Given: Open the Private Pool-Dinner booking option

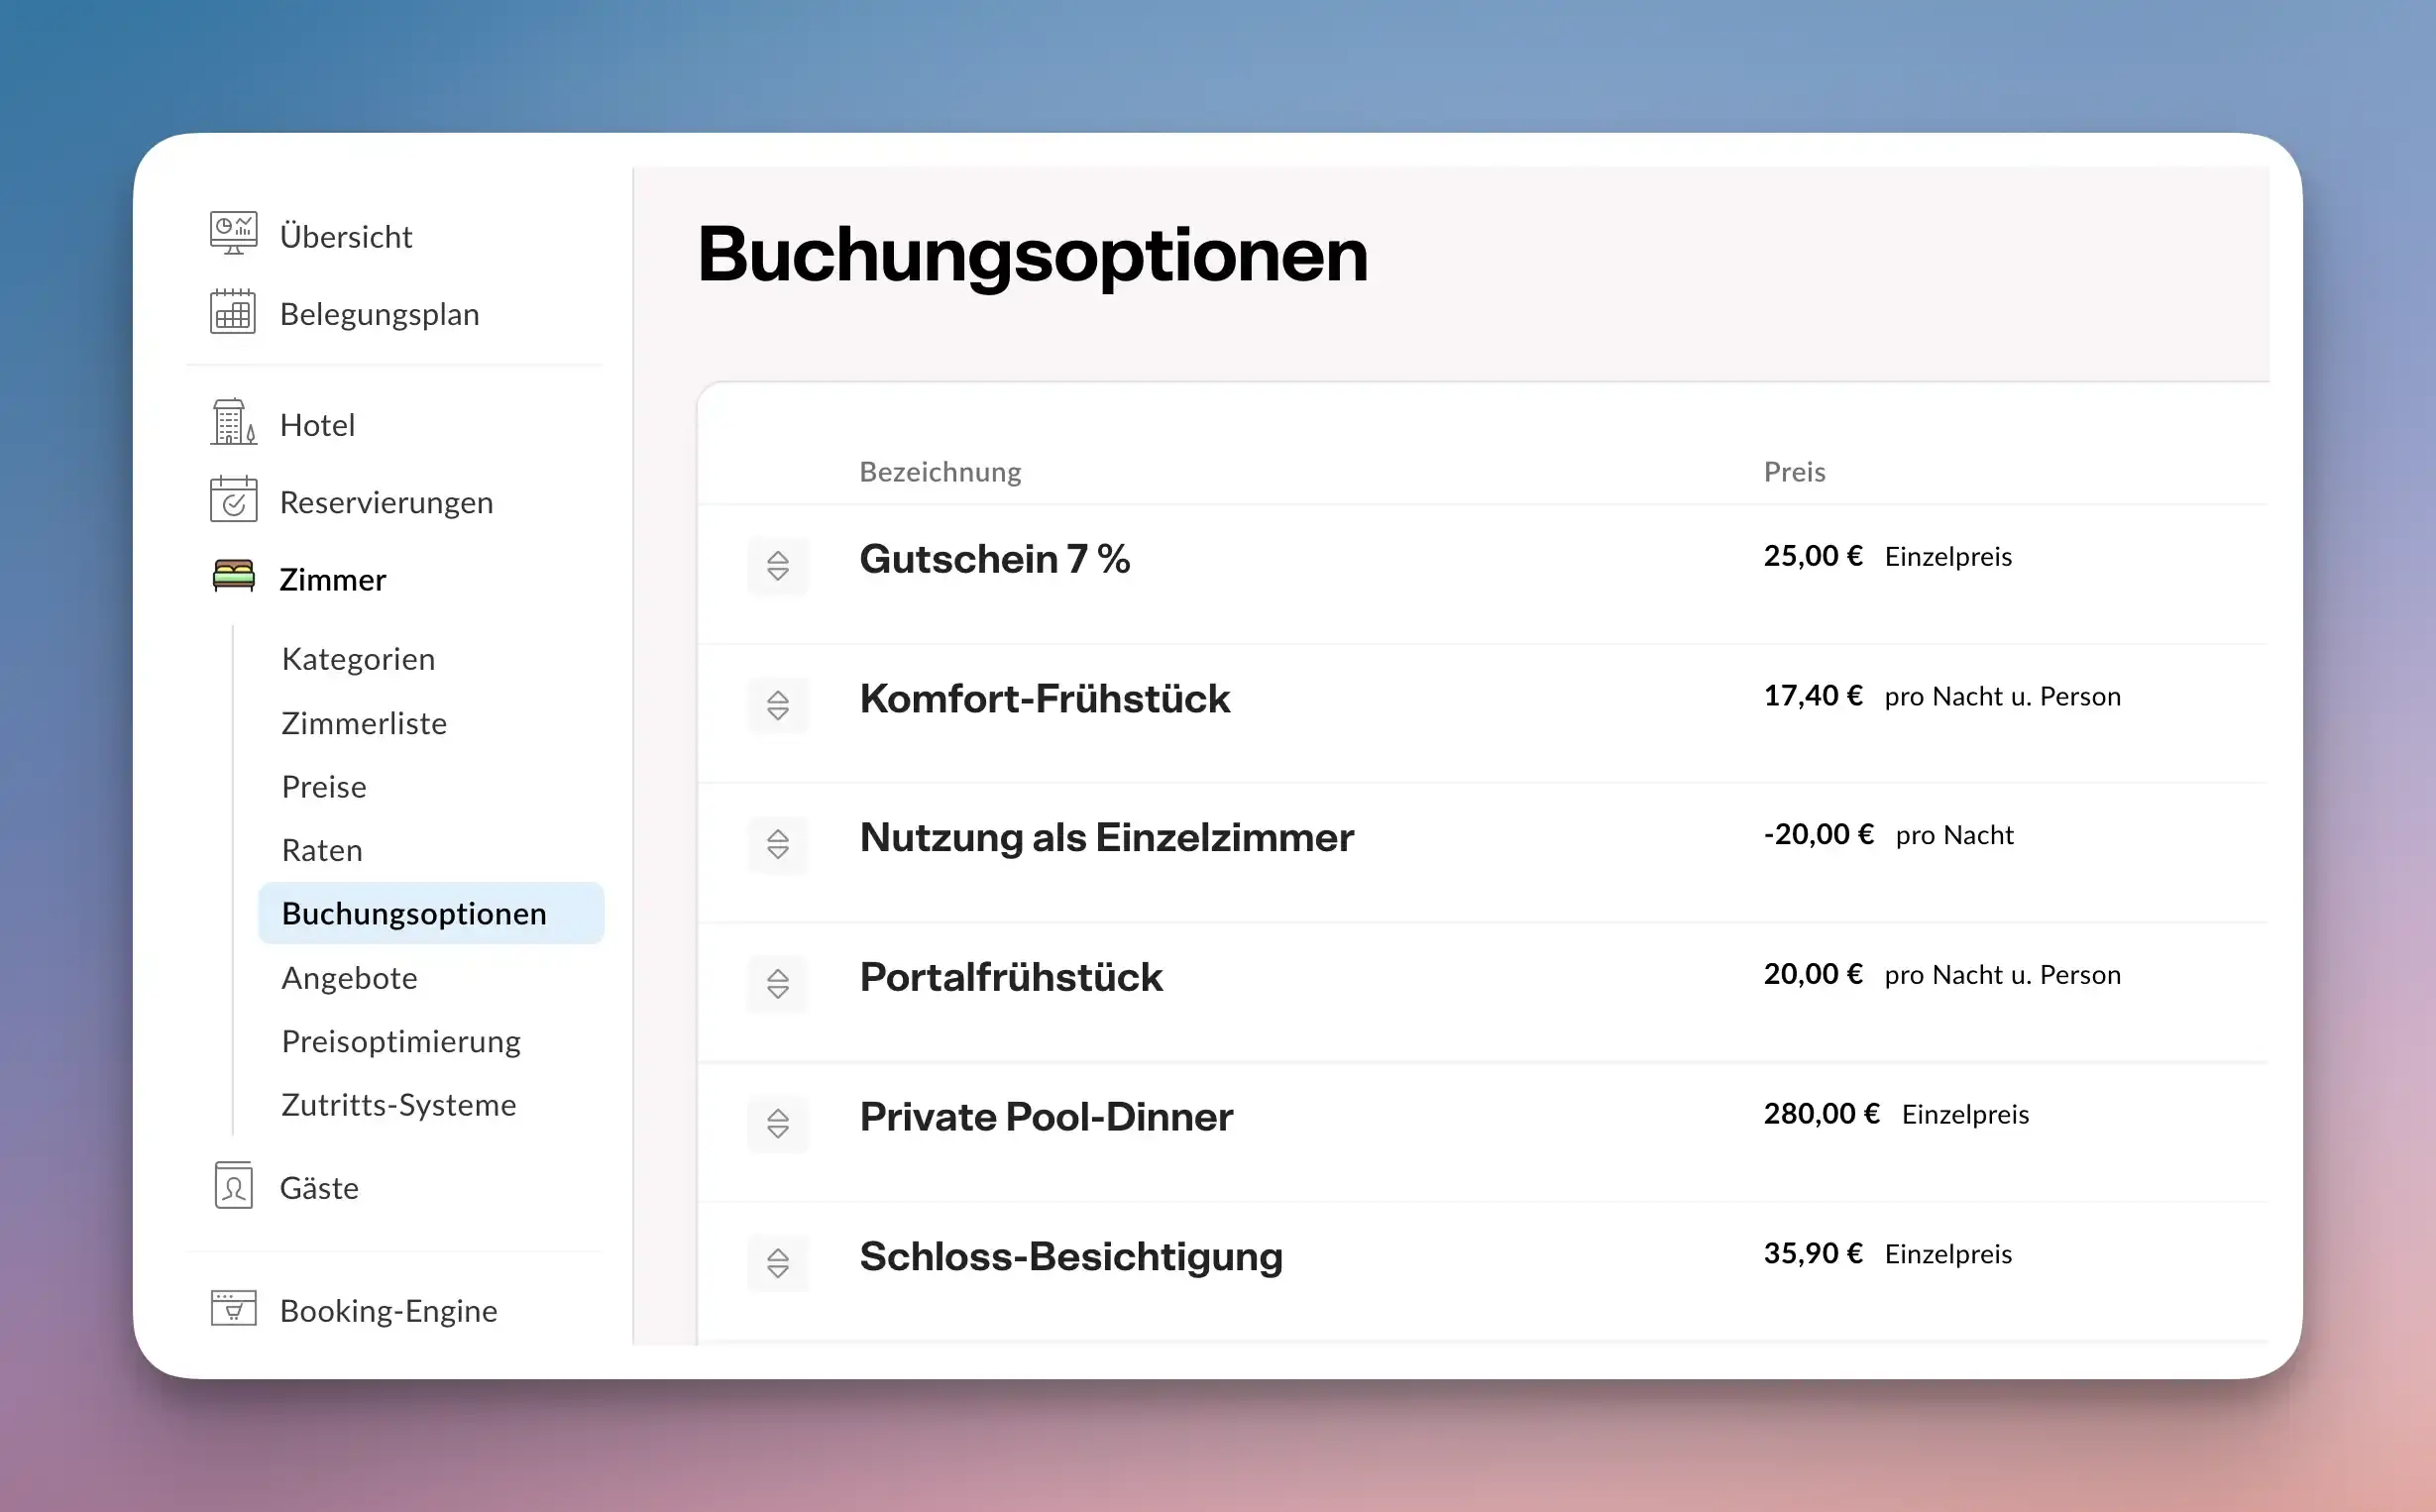Looking at the screenshot, I should (x=1046, y=1117).
